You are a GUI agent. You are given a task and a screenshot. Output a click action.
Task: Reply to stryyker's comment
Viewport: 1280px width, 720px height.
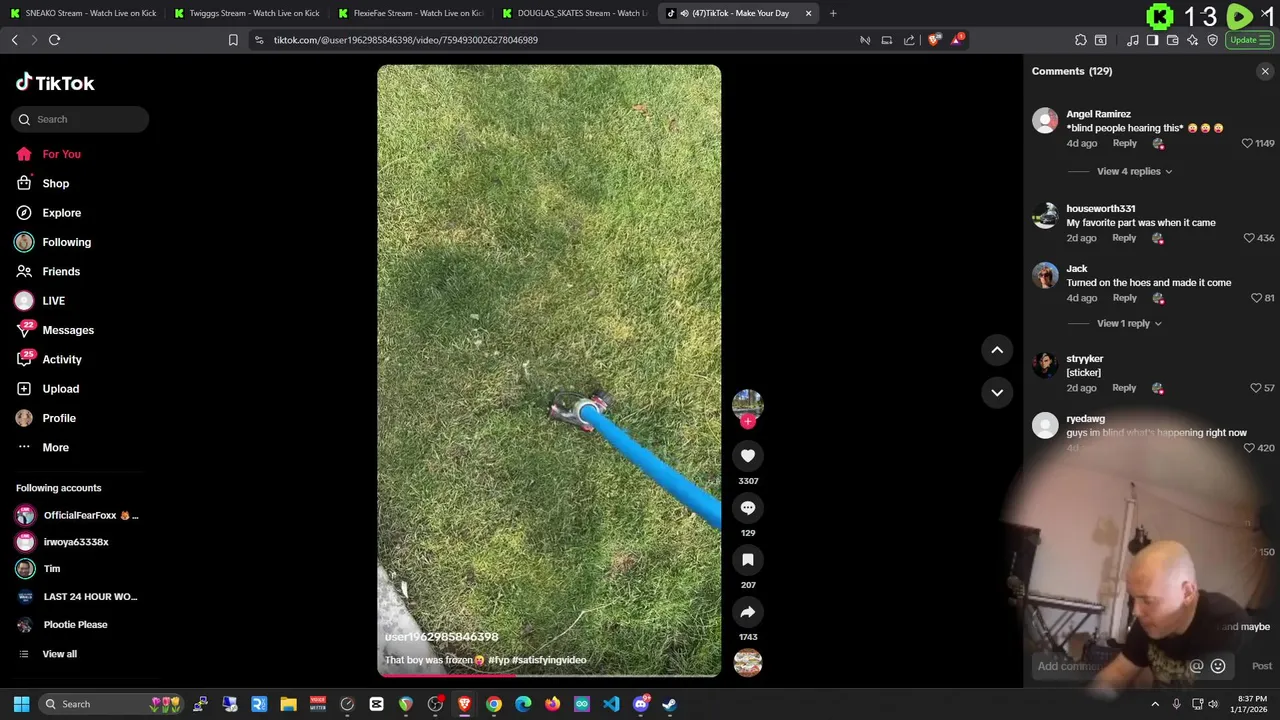point(1125,388)
